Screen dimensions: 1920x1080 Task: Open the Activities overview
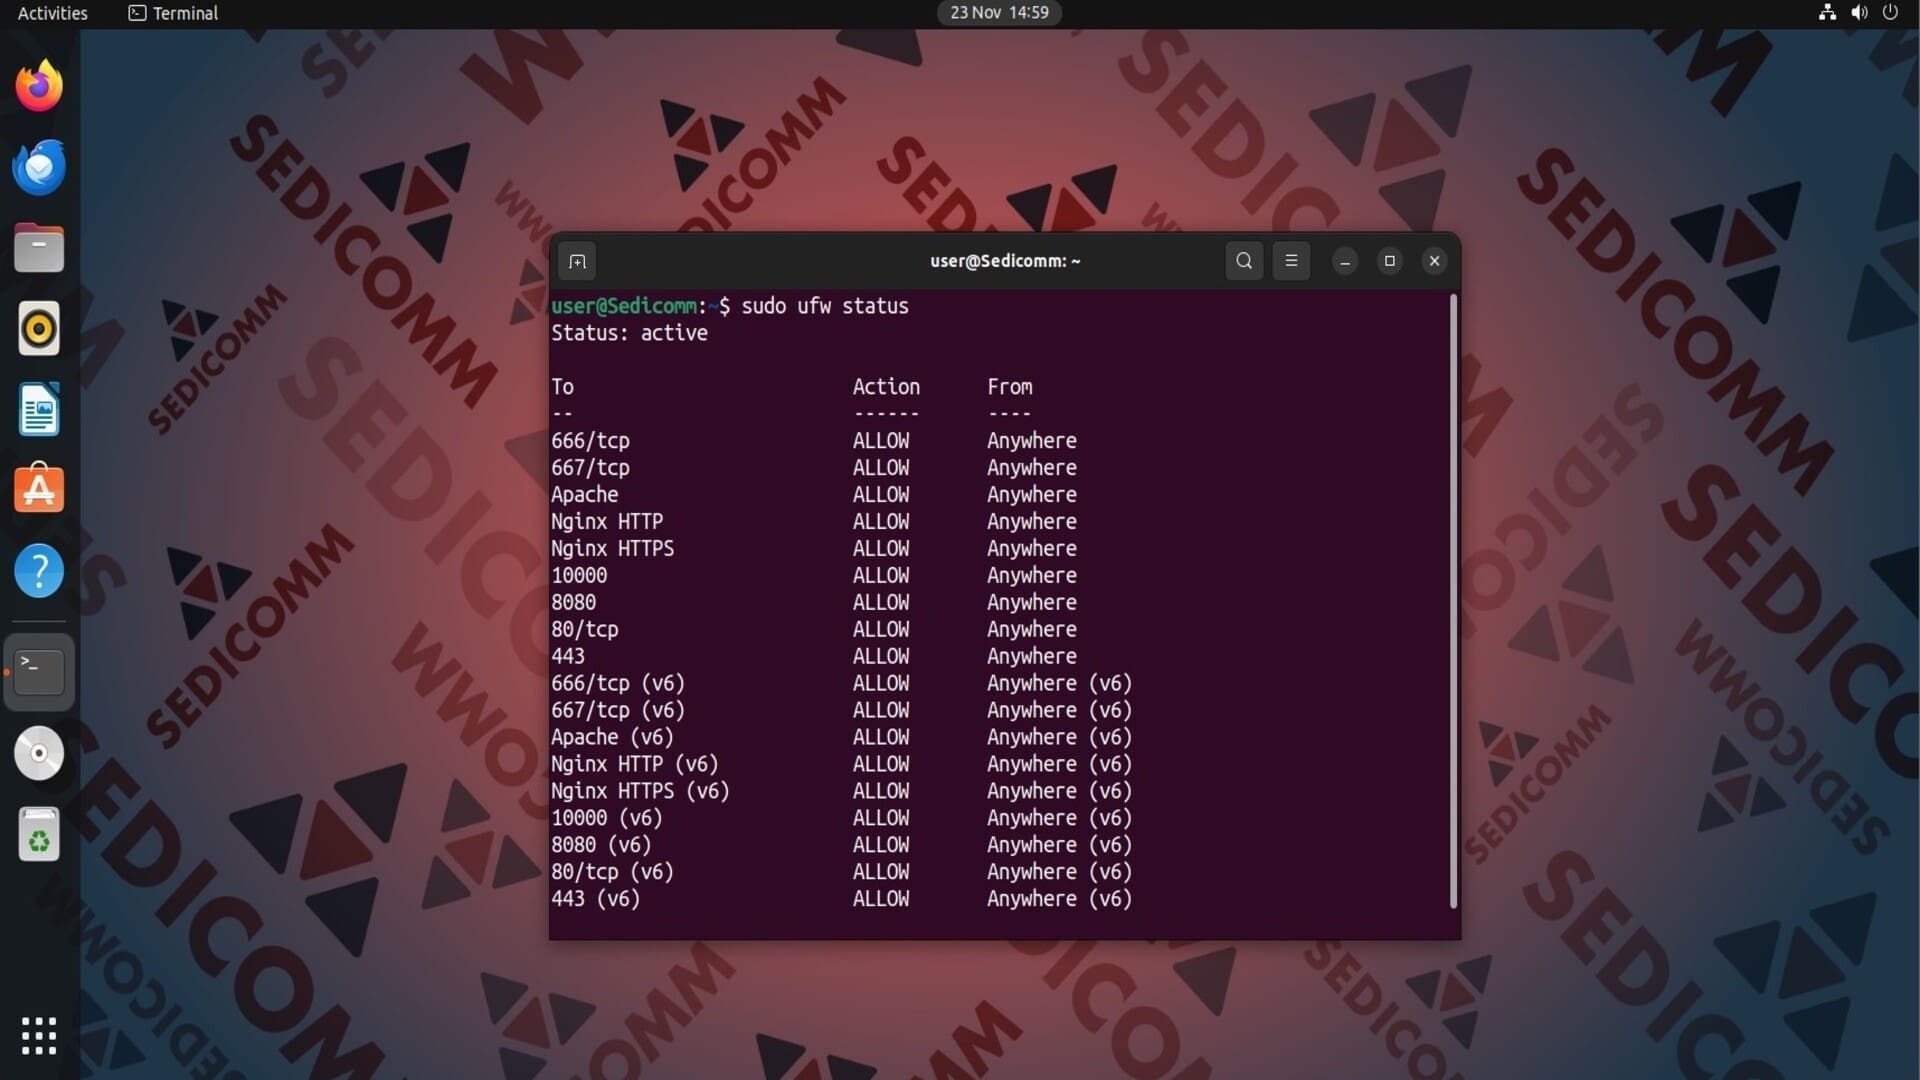[52, 13]
